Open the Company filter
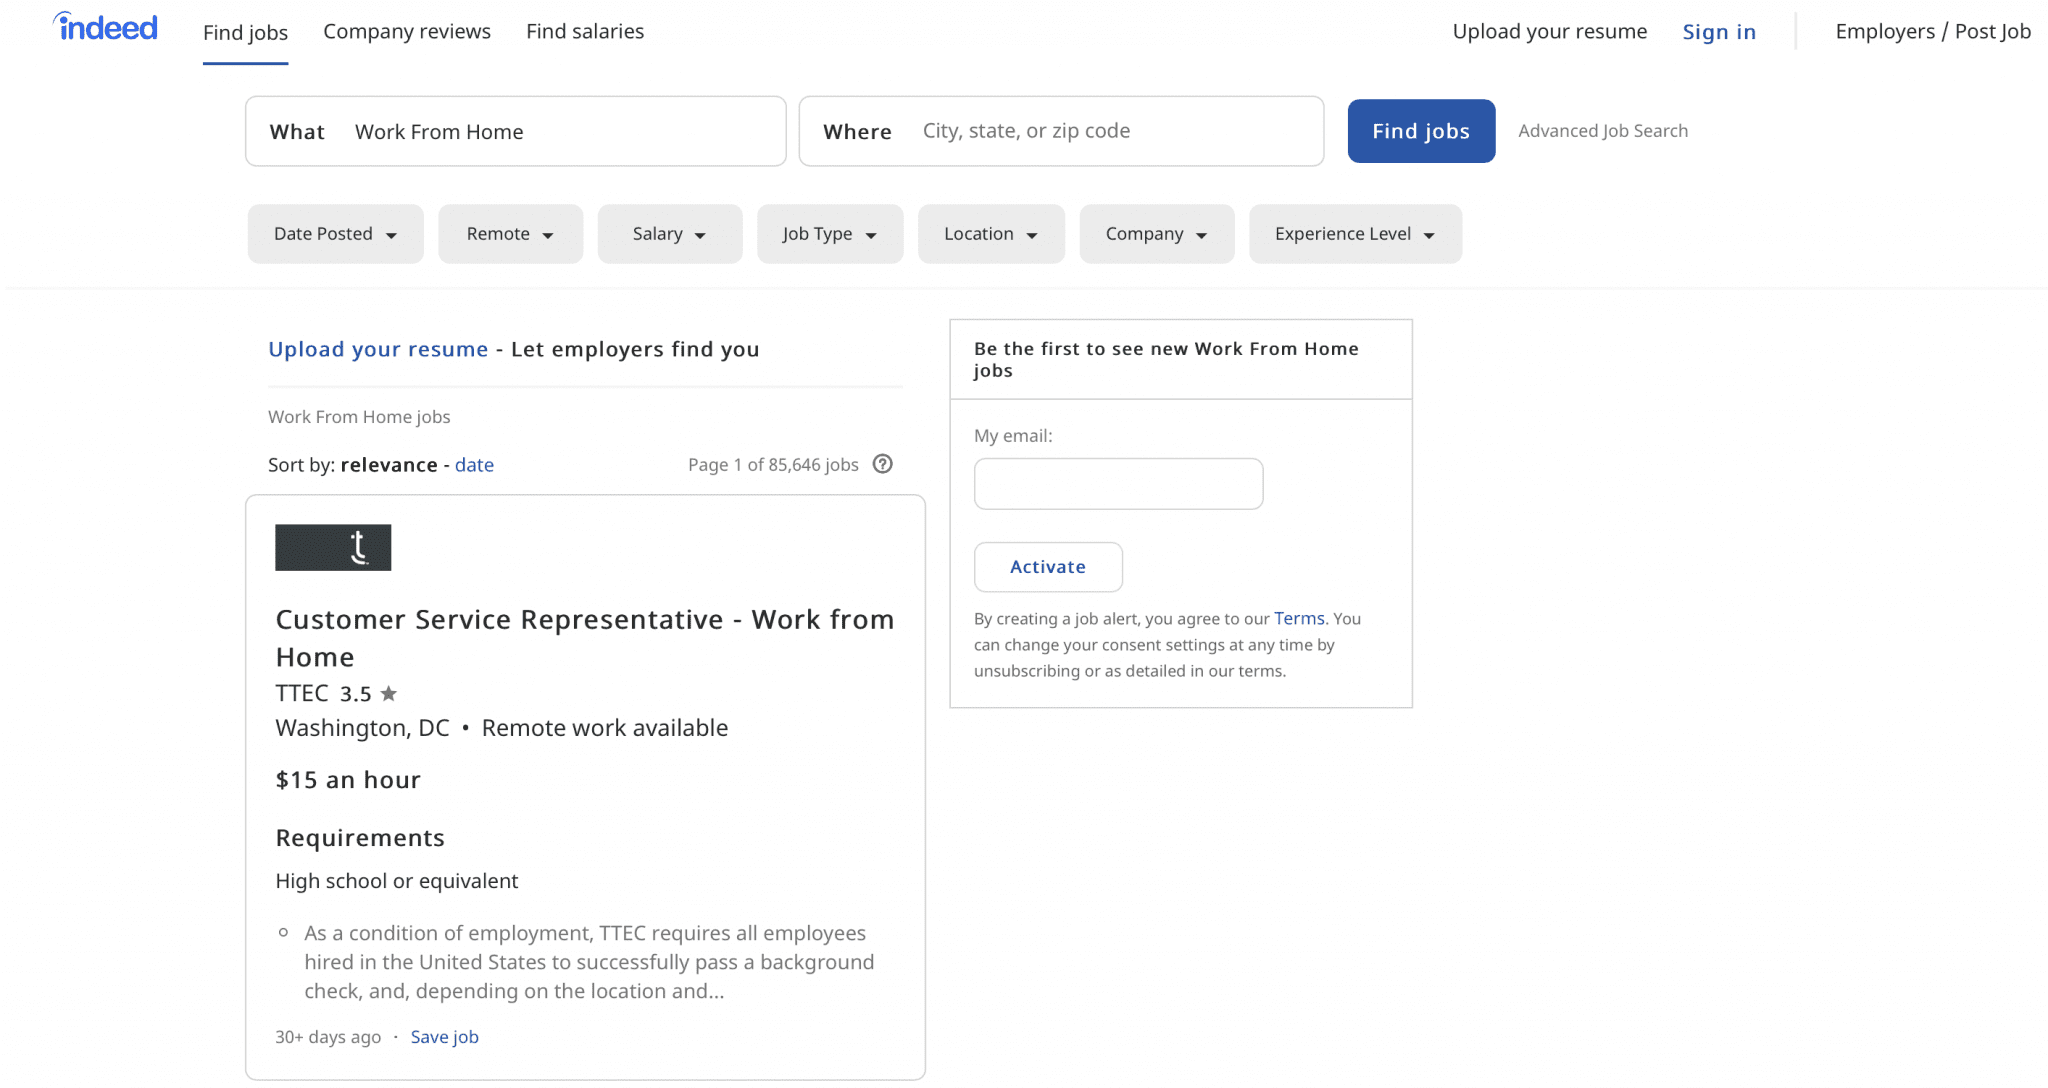Viewport: 2048px width, 1088px height. tap(1156, 233)
